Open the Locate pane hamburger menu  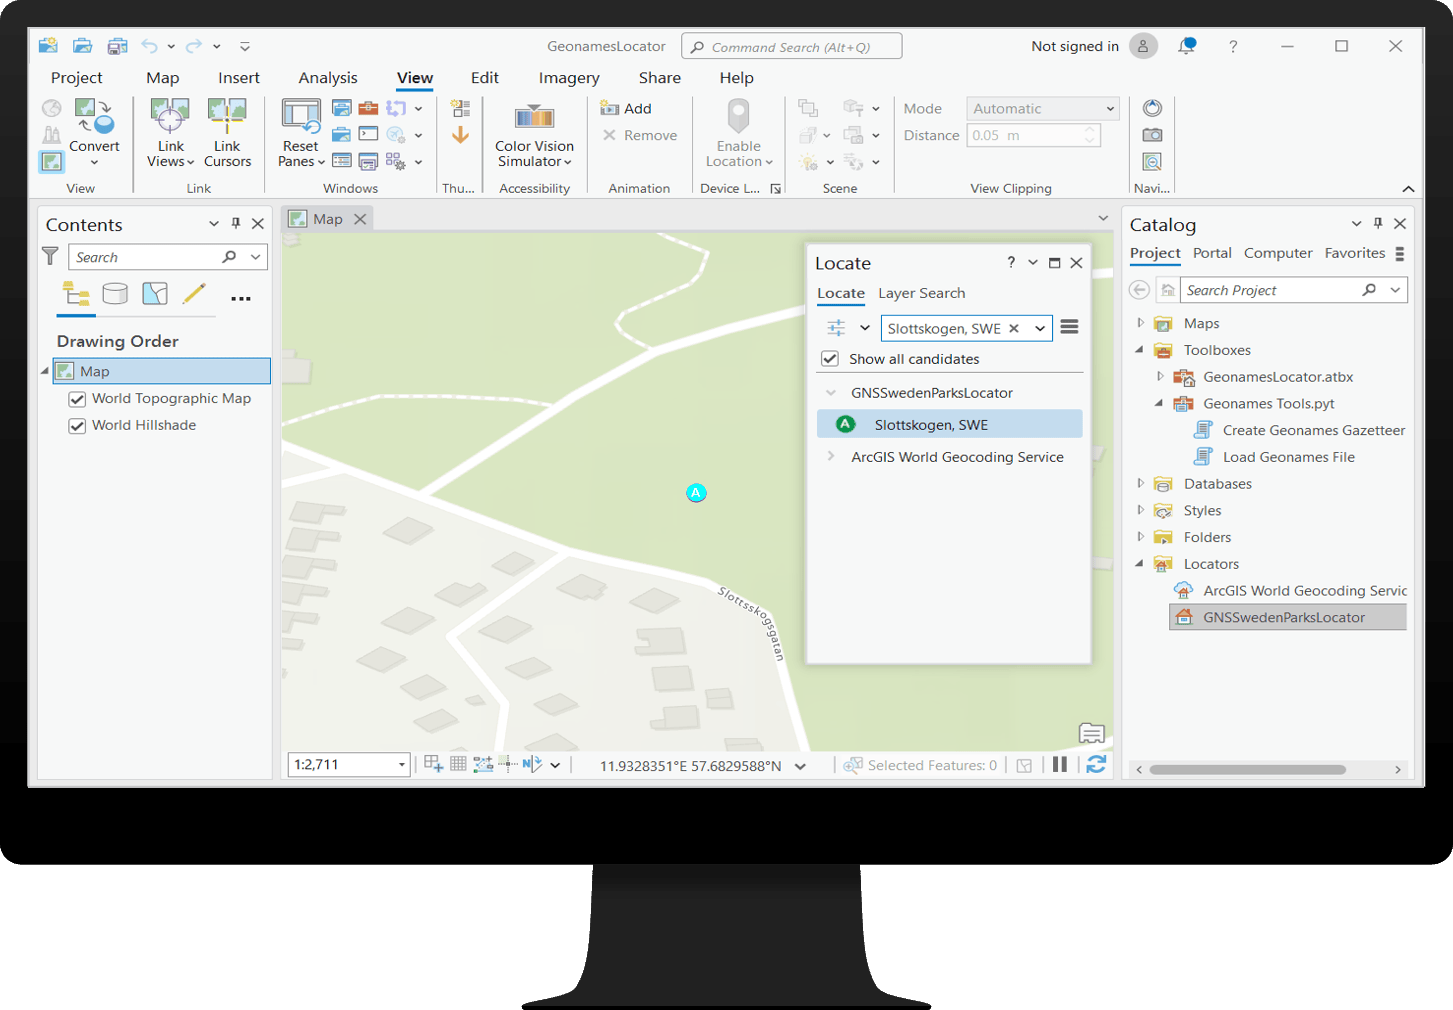coord(1069,327)
